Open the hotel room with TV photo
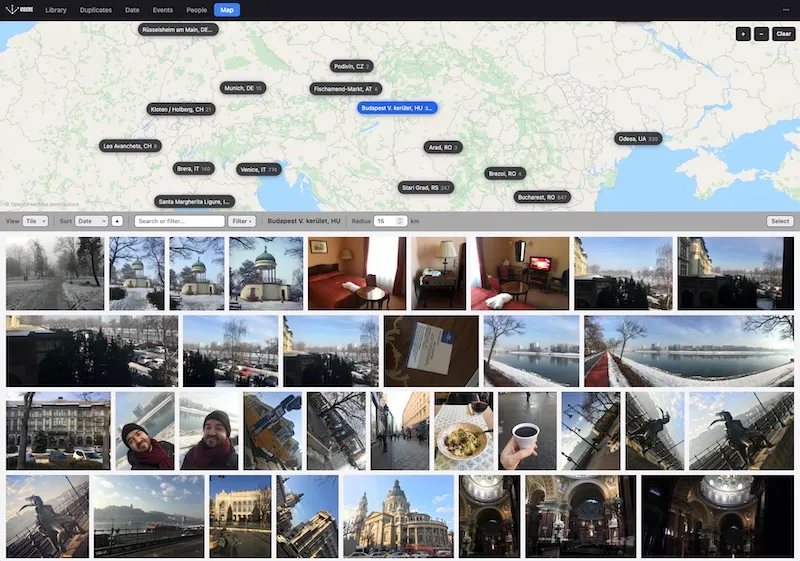The width and height of the screenshot is (800, 561). (520, 273)
